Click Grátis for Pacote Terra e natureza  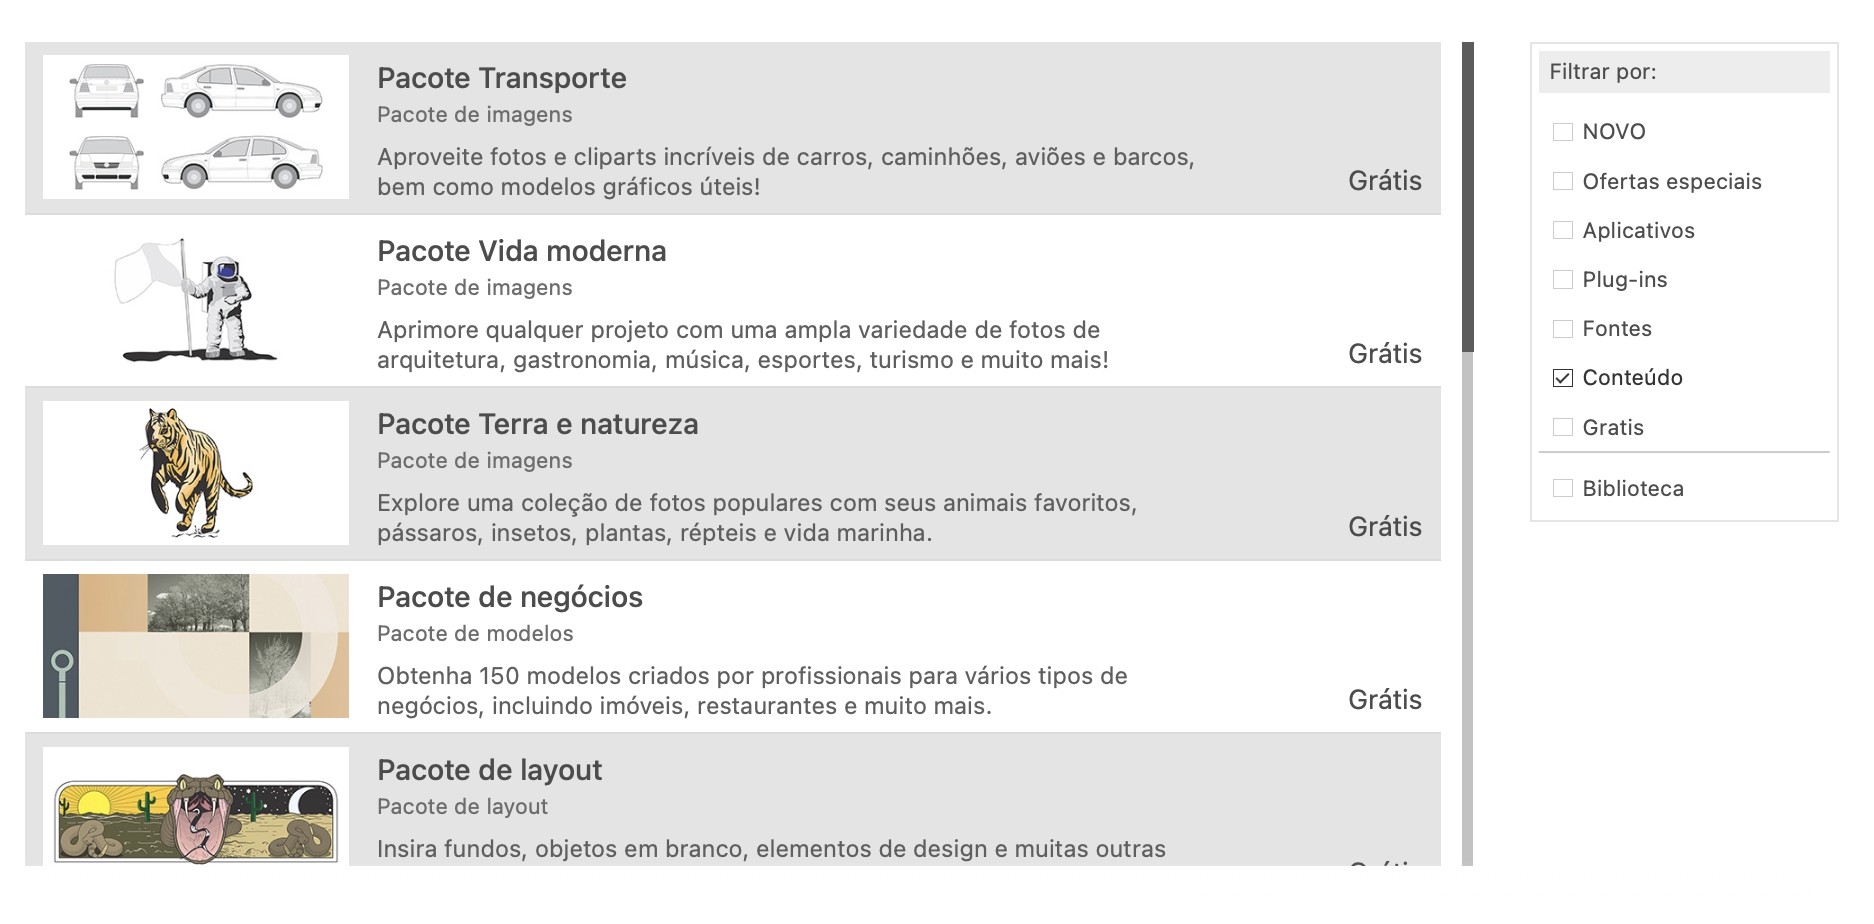point(1384,527)
